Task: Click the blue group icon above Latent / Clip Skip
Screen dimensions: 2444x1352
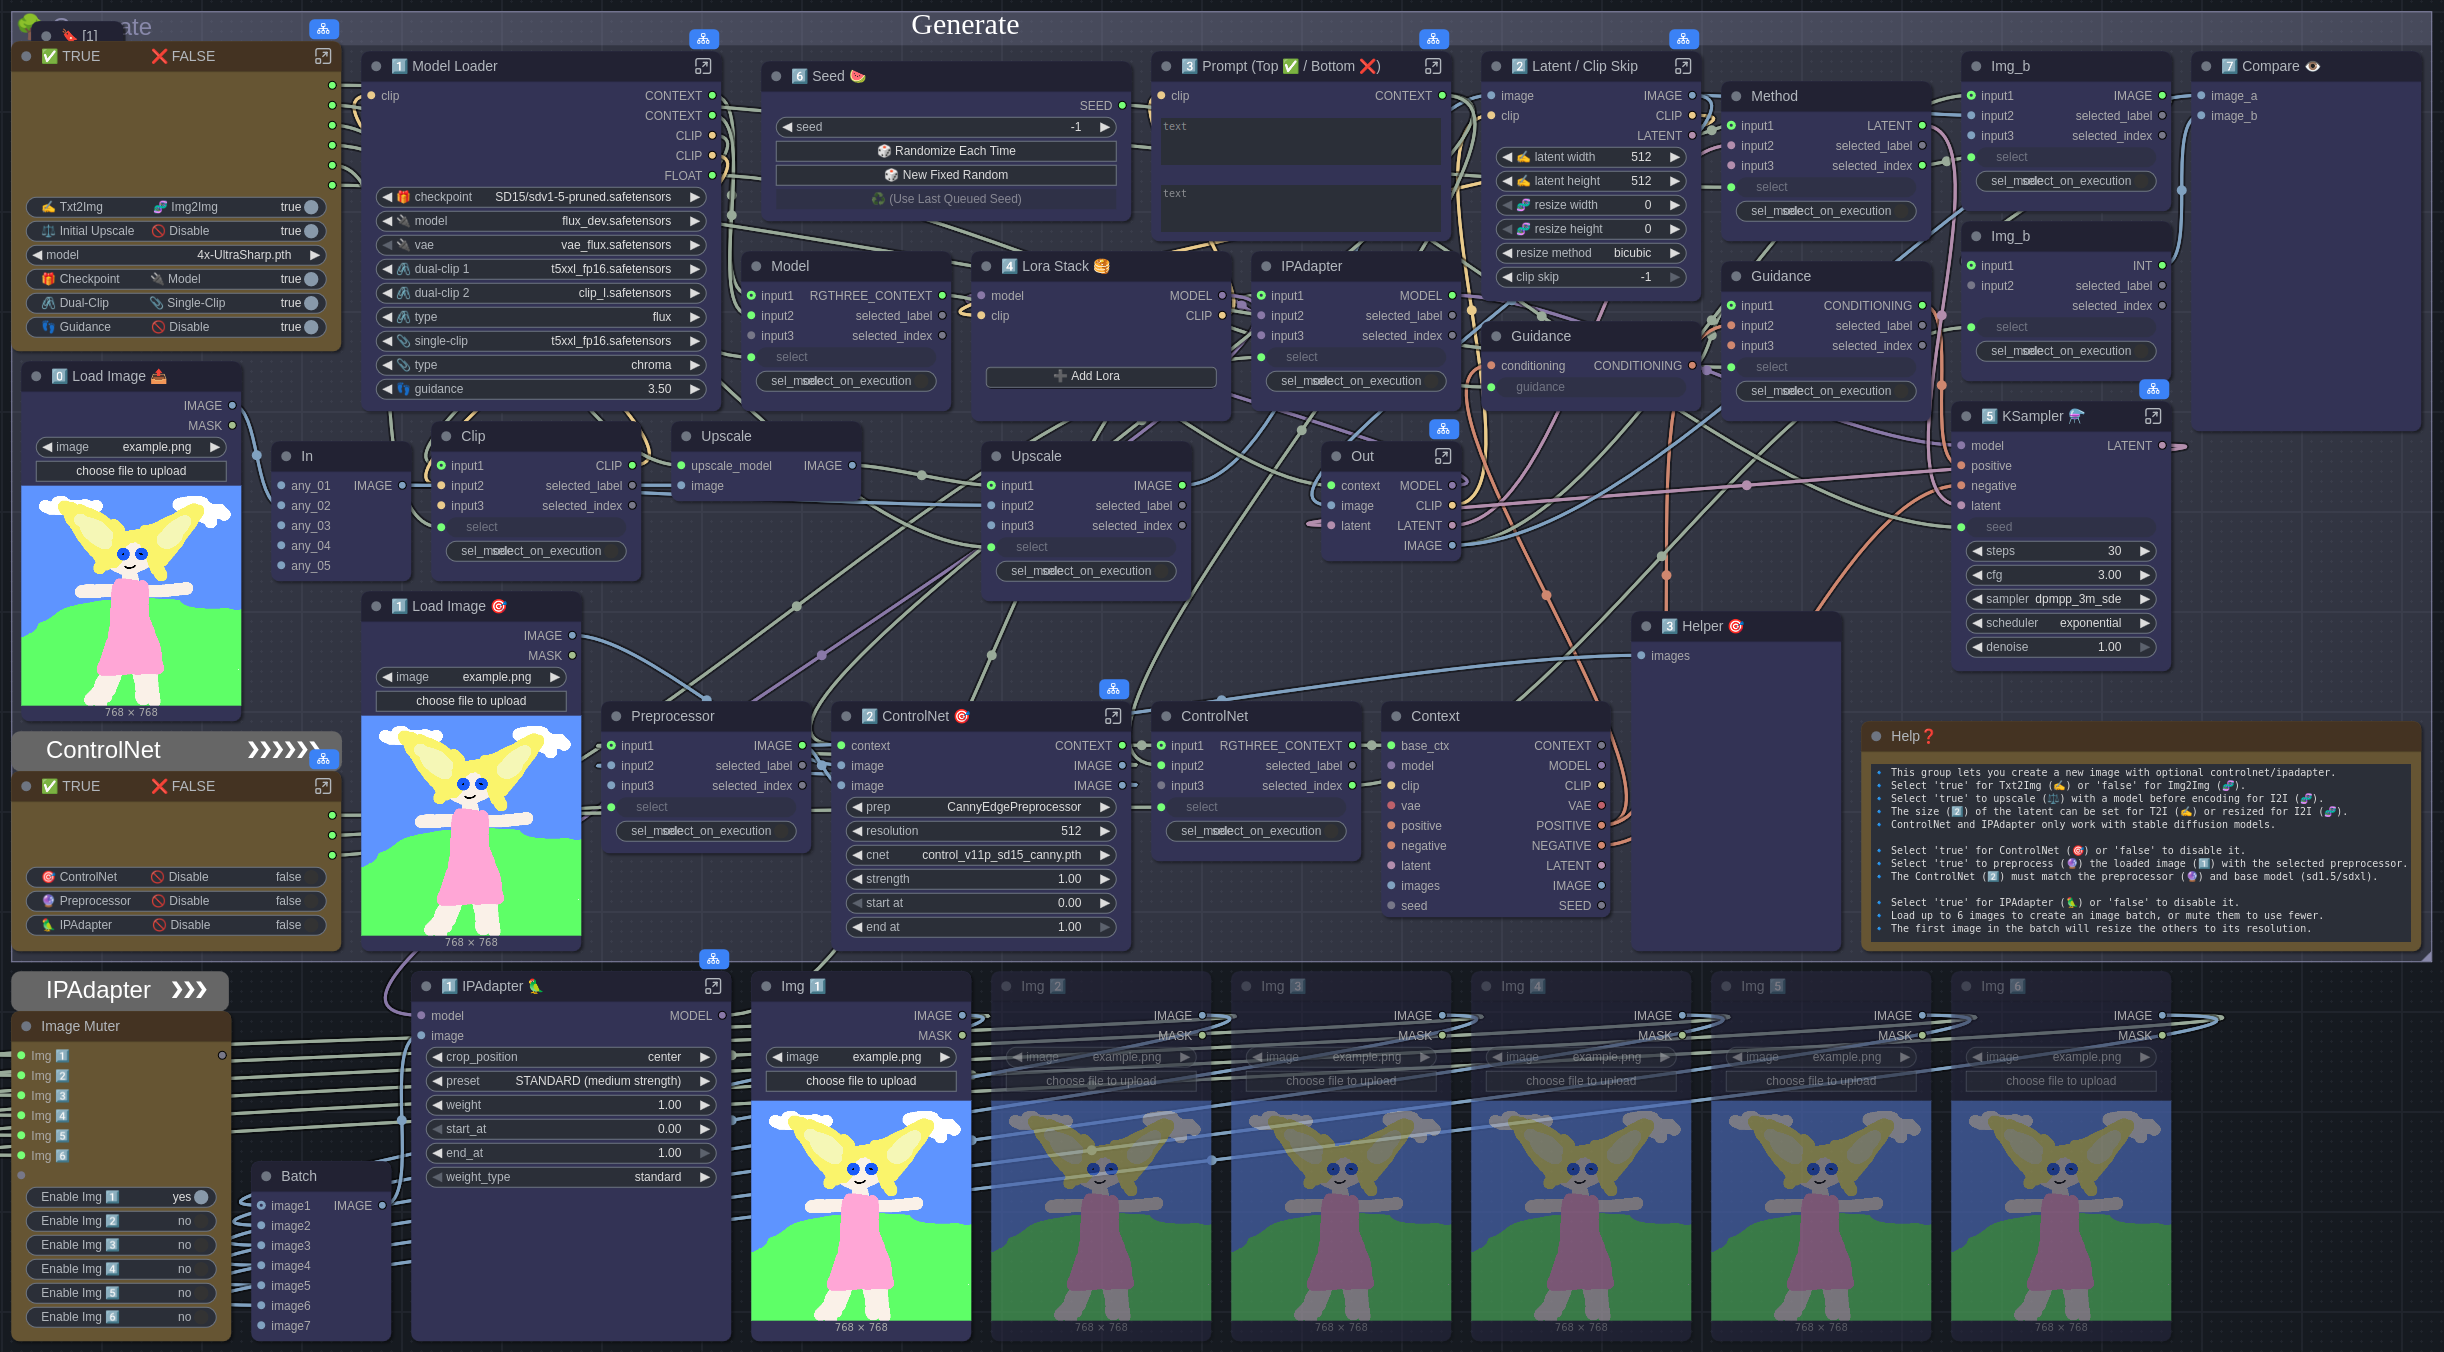Action: pos(1683,39)
